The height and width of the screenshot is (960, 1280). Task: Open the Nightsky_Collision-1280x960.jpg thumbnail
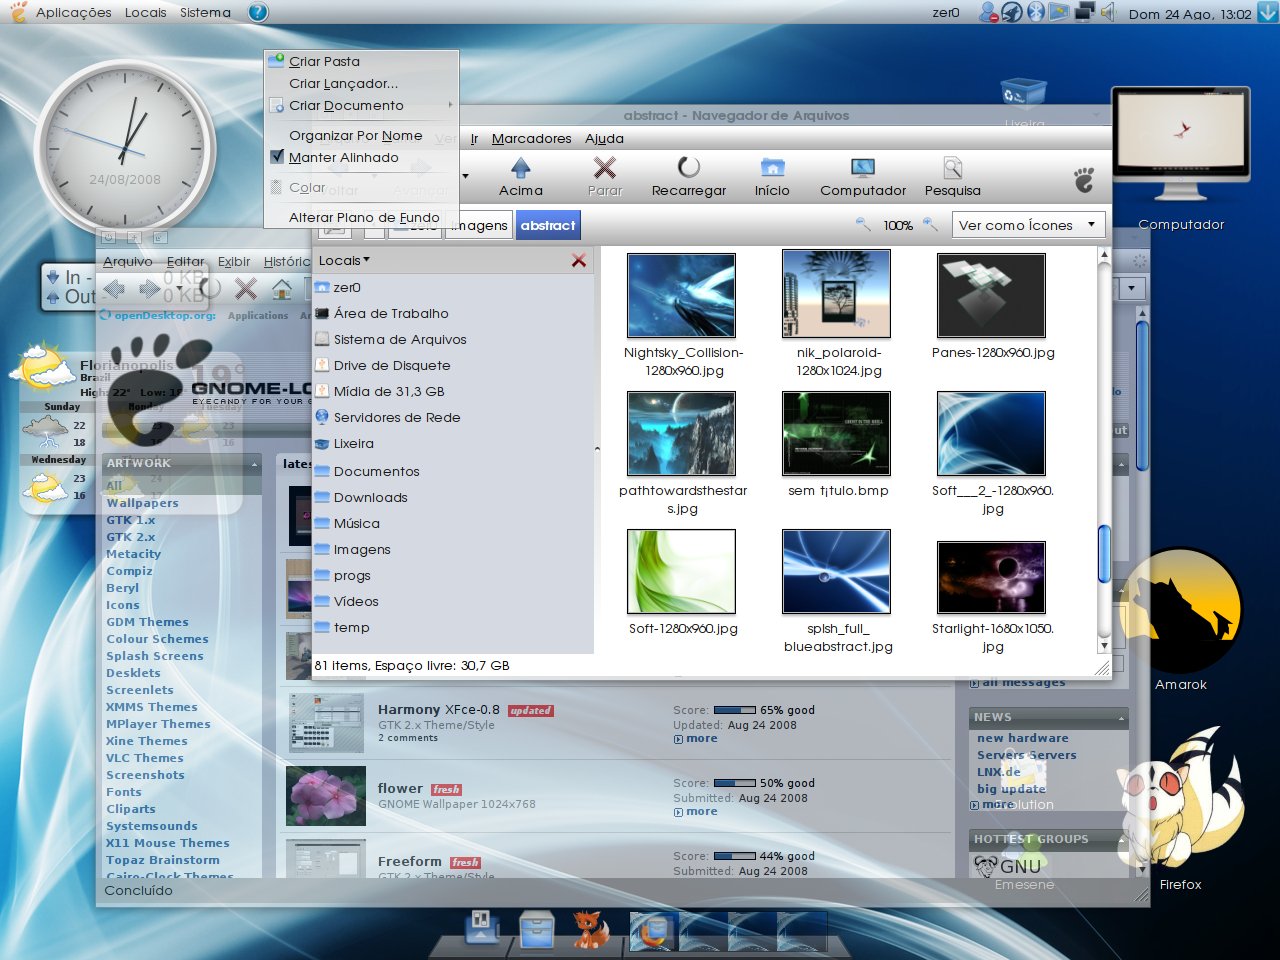(x=681, y=295)
